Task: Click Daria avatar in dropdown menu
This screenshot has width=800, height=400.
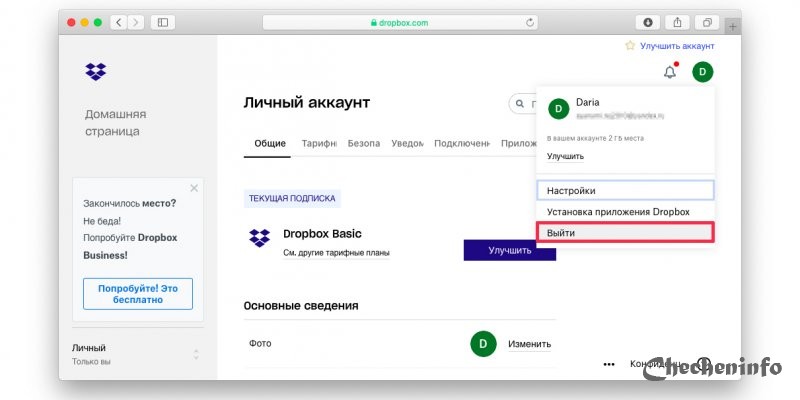Action: [x=558, y=108]
